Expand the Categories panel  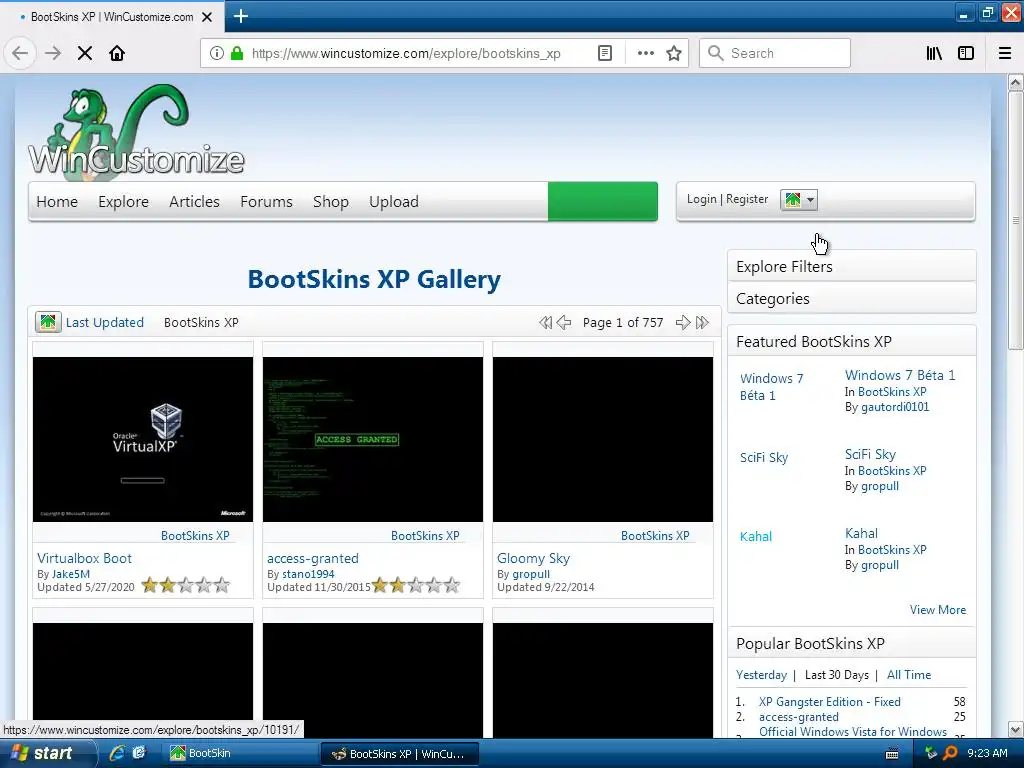click(x=852, y=298)
